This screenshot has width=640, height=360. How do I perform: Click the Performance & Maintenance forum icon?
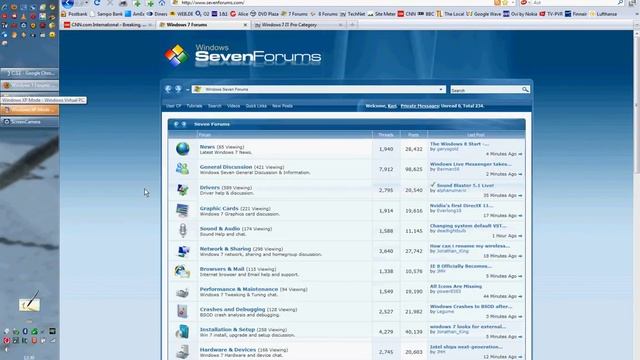(x=182, y=292)
